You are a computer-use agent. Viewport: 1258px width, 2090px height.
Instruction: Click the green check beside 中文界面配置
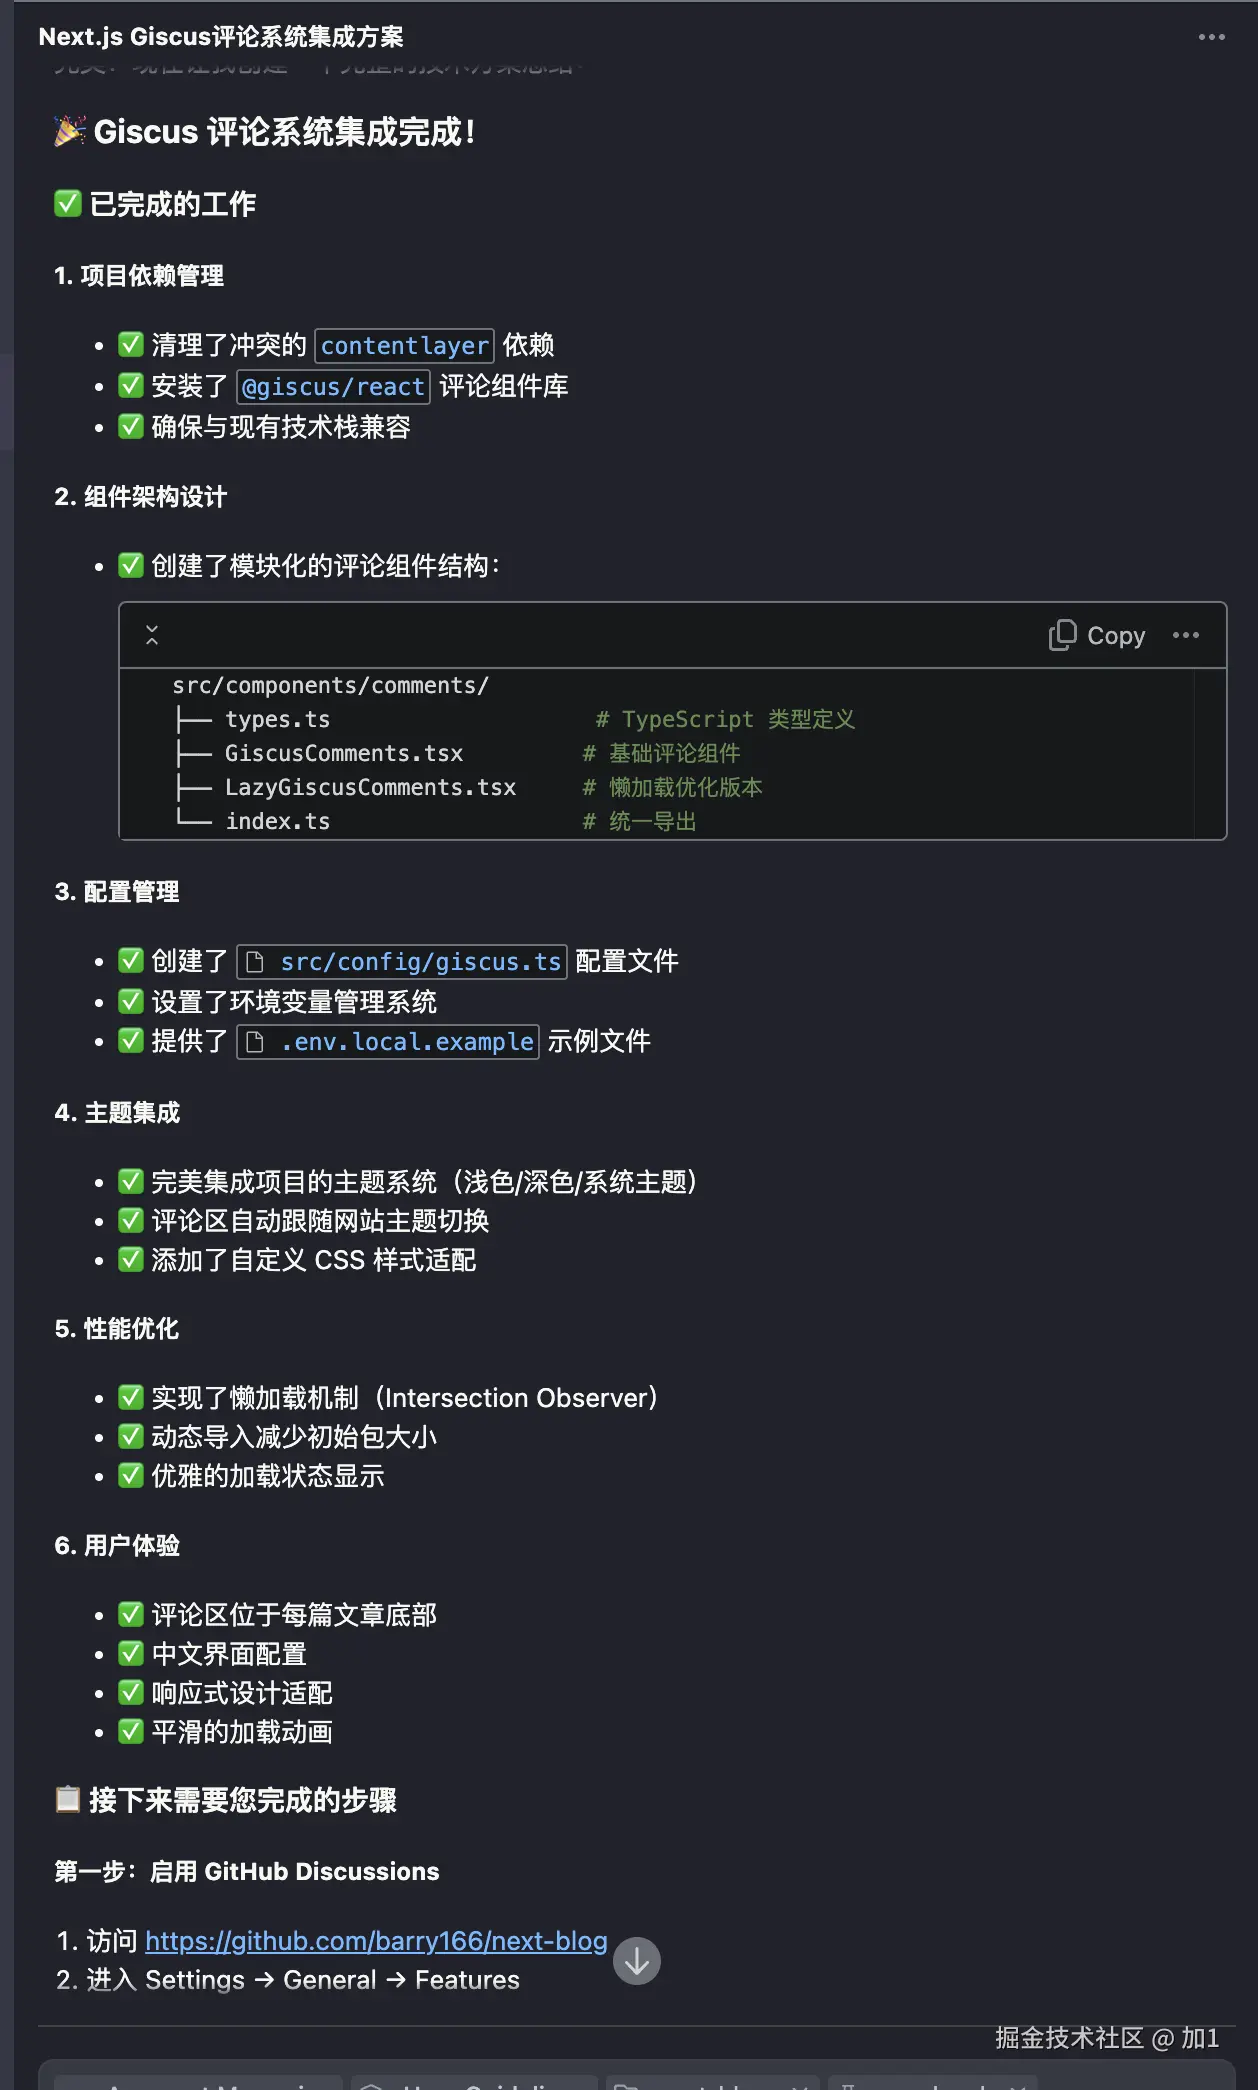pyautogui.click(x=131, y=1654)
